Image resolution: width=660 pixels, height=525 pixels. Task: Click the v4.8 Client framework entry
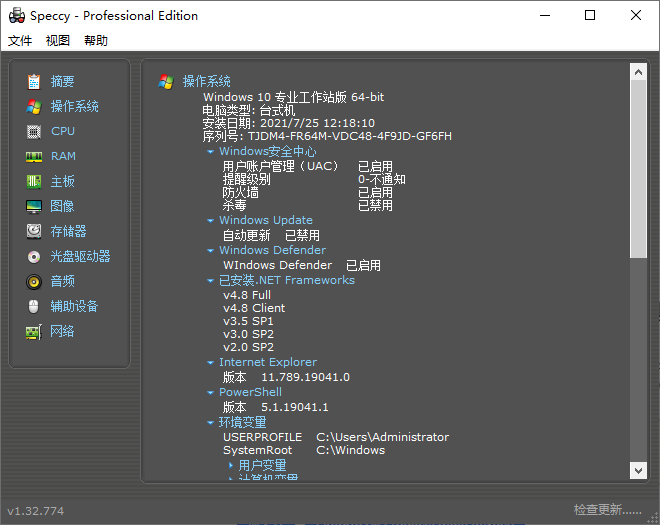254,308
